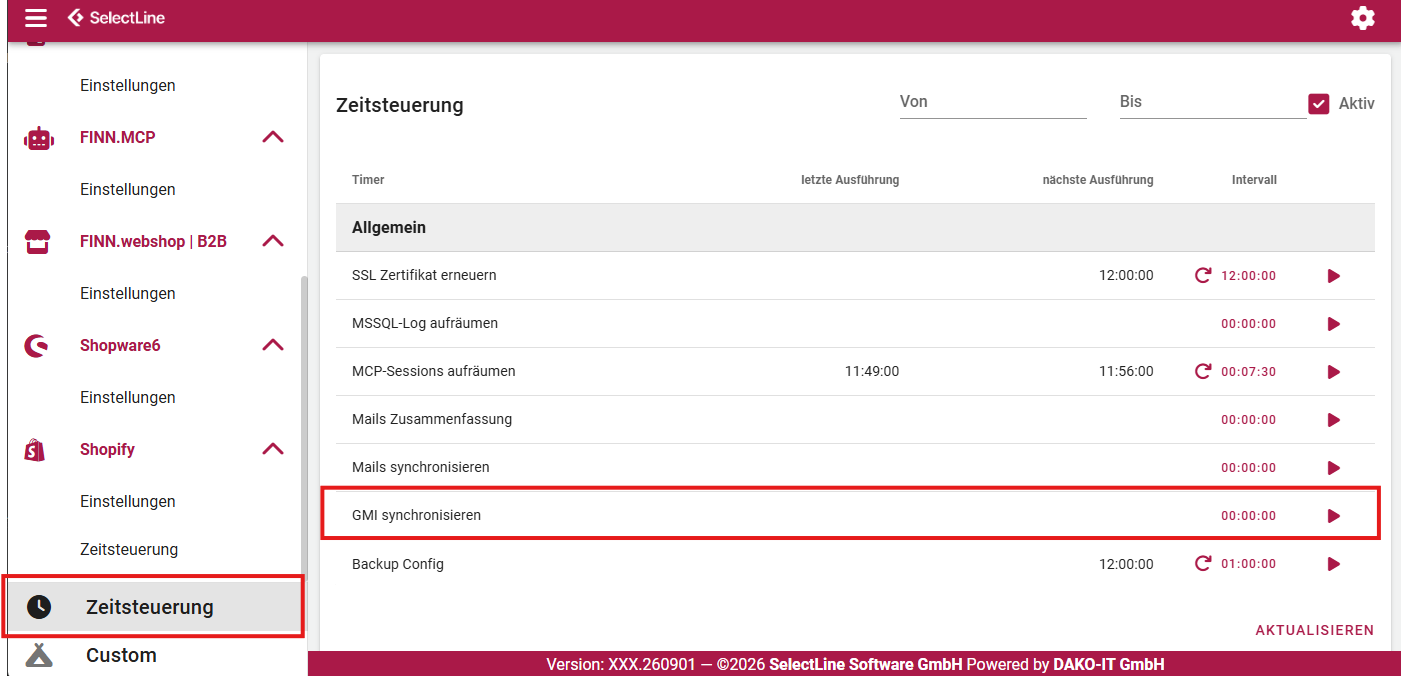Run MSSQL-Log aufräumen timer now
Image resolution: width=1401 pixels, height=676 pixels.
1334,324
